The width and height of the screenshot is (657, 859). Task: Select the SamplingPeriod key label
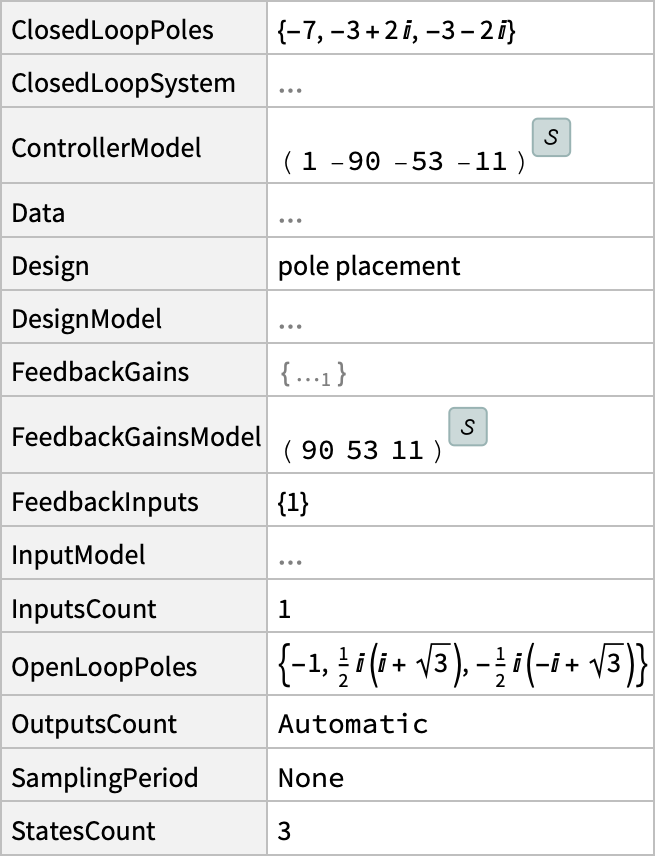[x=105, y=778]
